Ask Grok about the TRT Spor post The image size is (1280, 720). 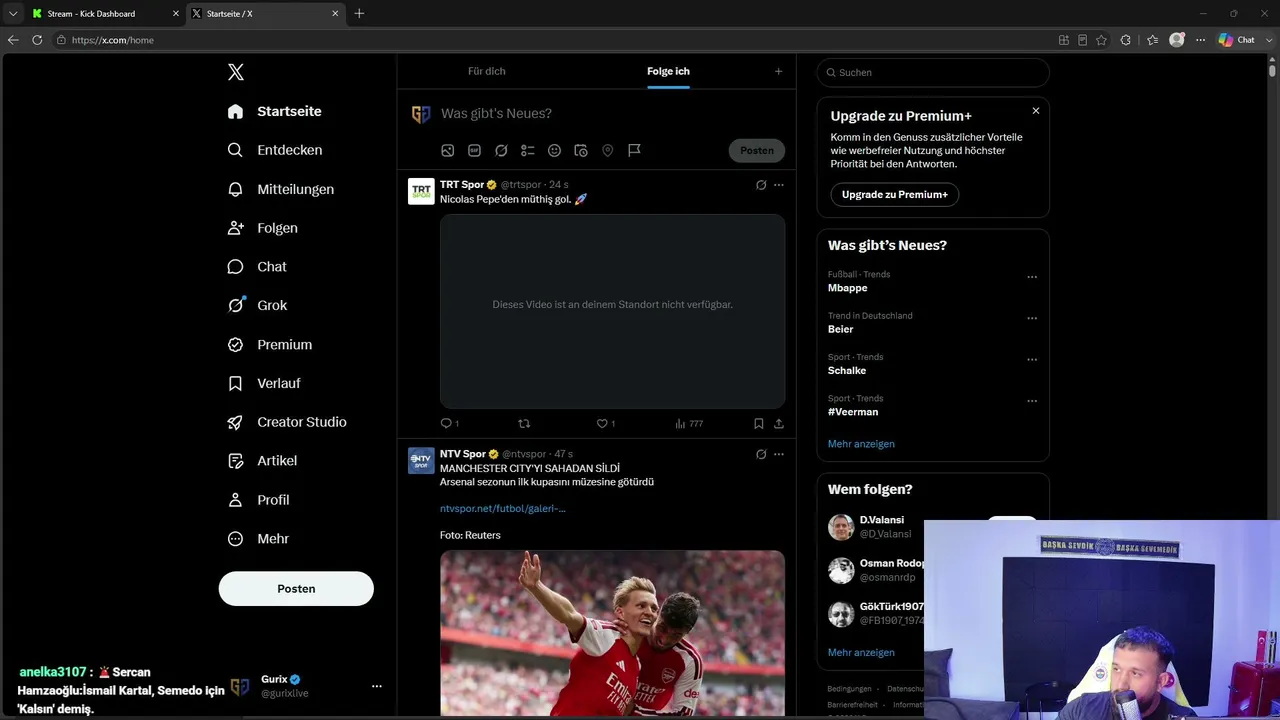[x=761, y=185]
